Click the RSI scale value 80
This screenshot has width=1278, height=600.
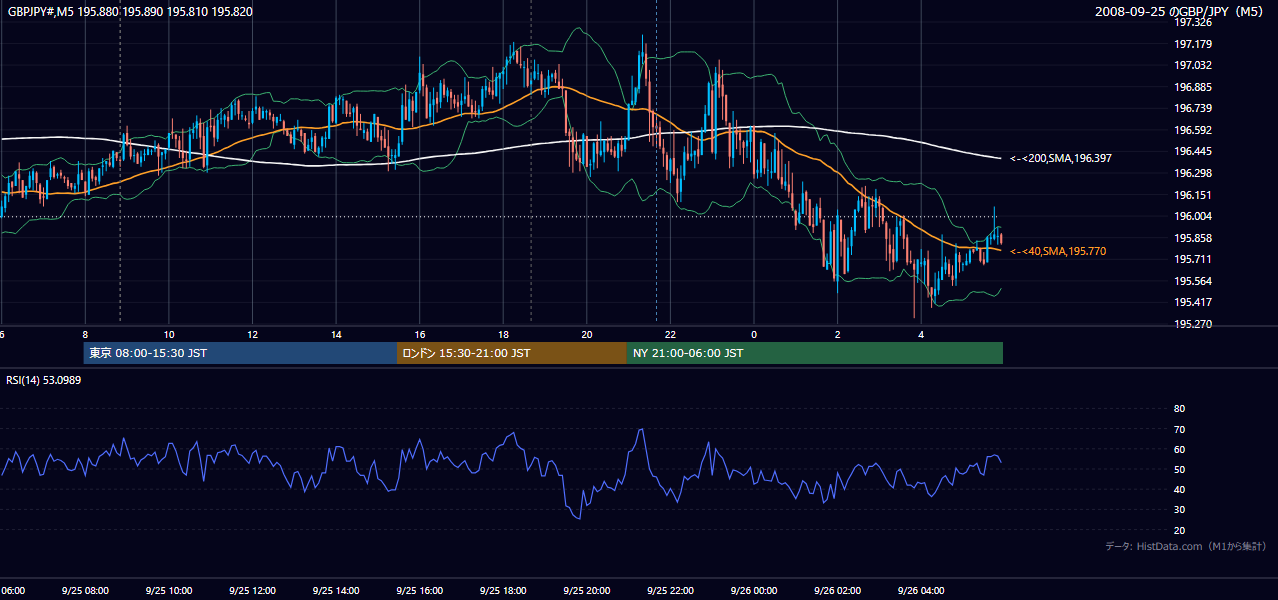(x=1179, y=409)
